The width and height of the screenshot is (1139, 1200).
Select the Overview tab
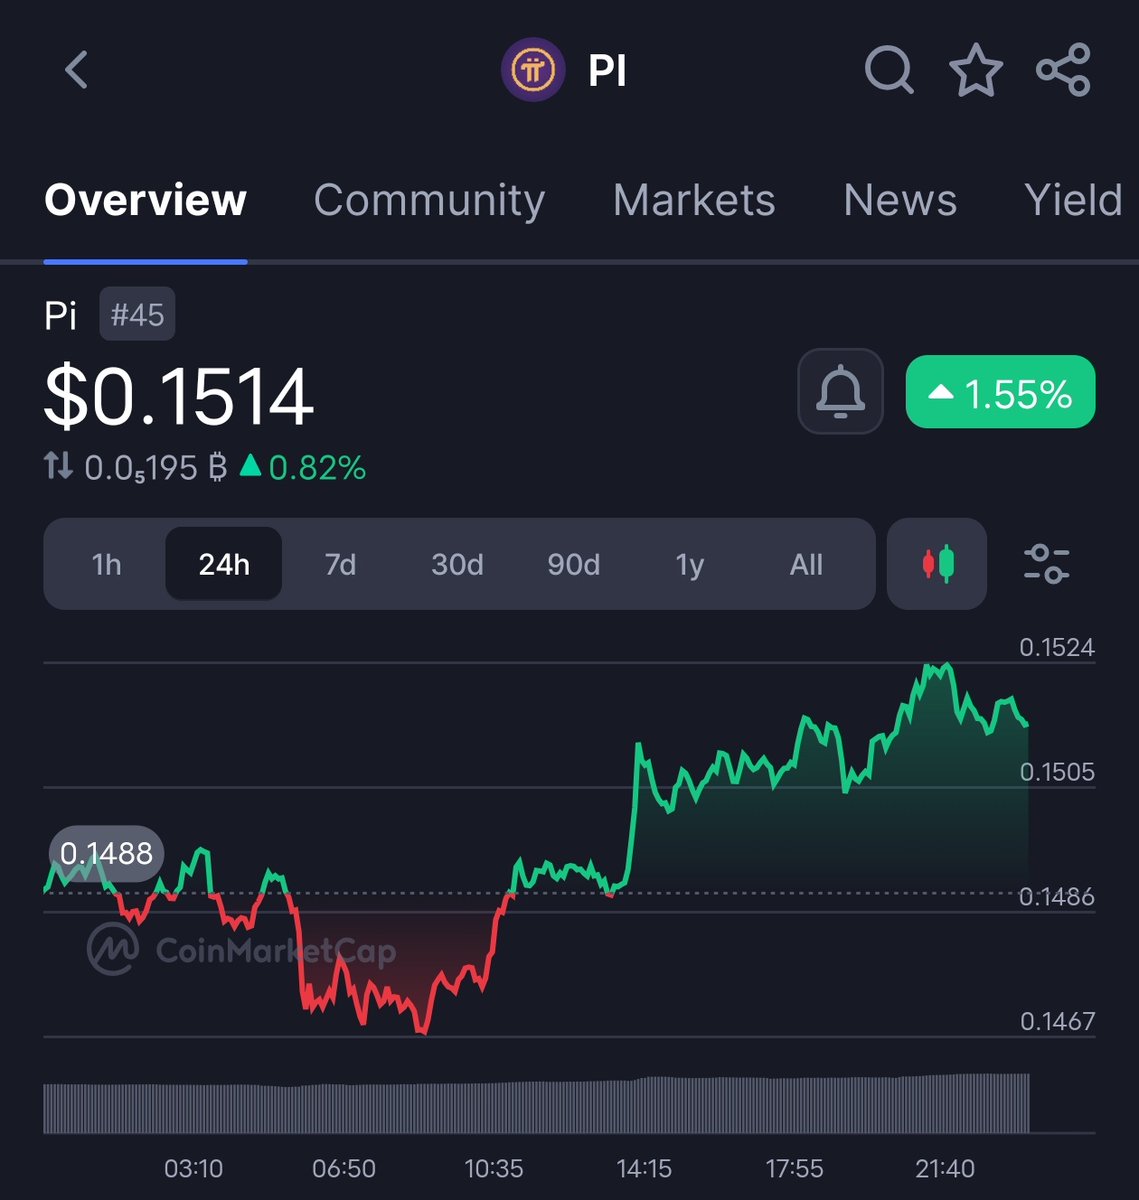tap(145, 200)
